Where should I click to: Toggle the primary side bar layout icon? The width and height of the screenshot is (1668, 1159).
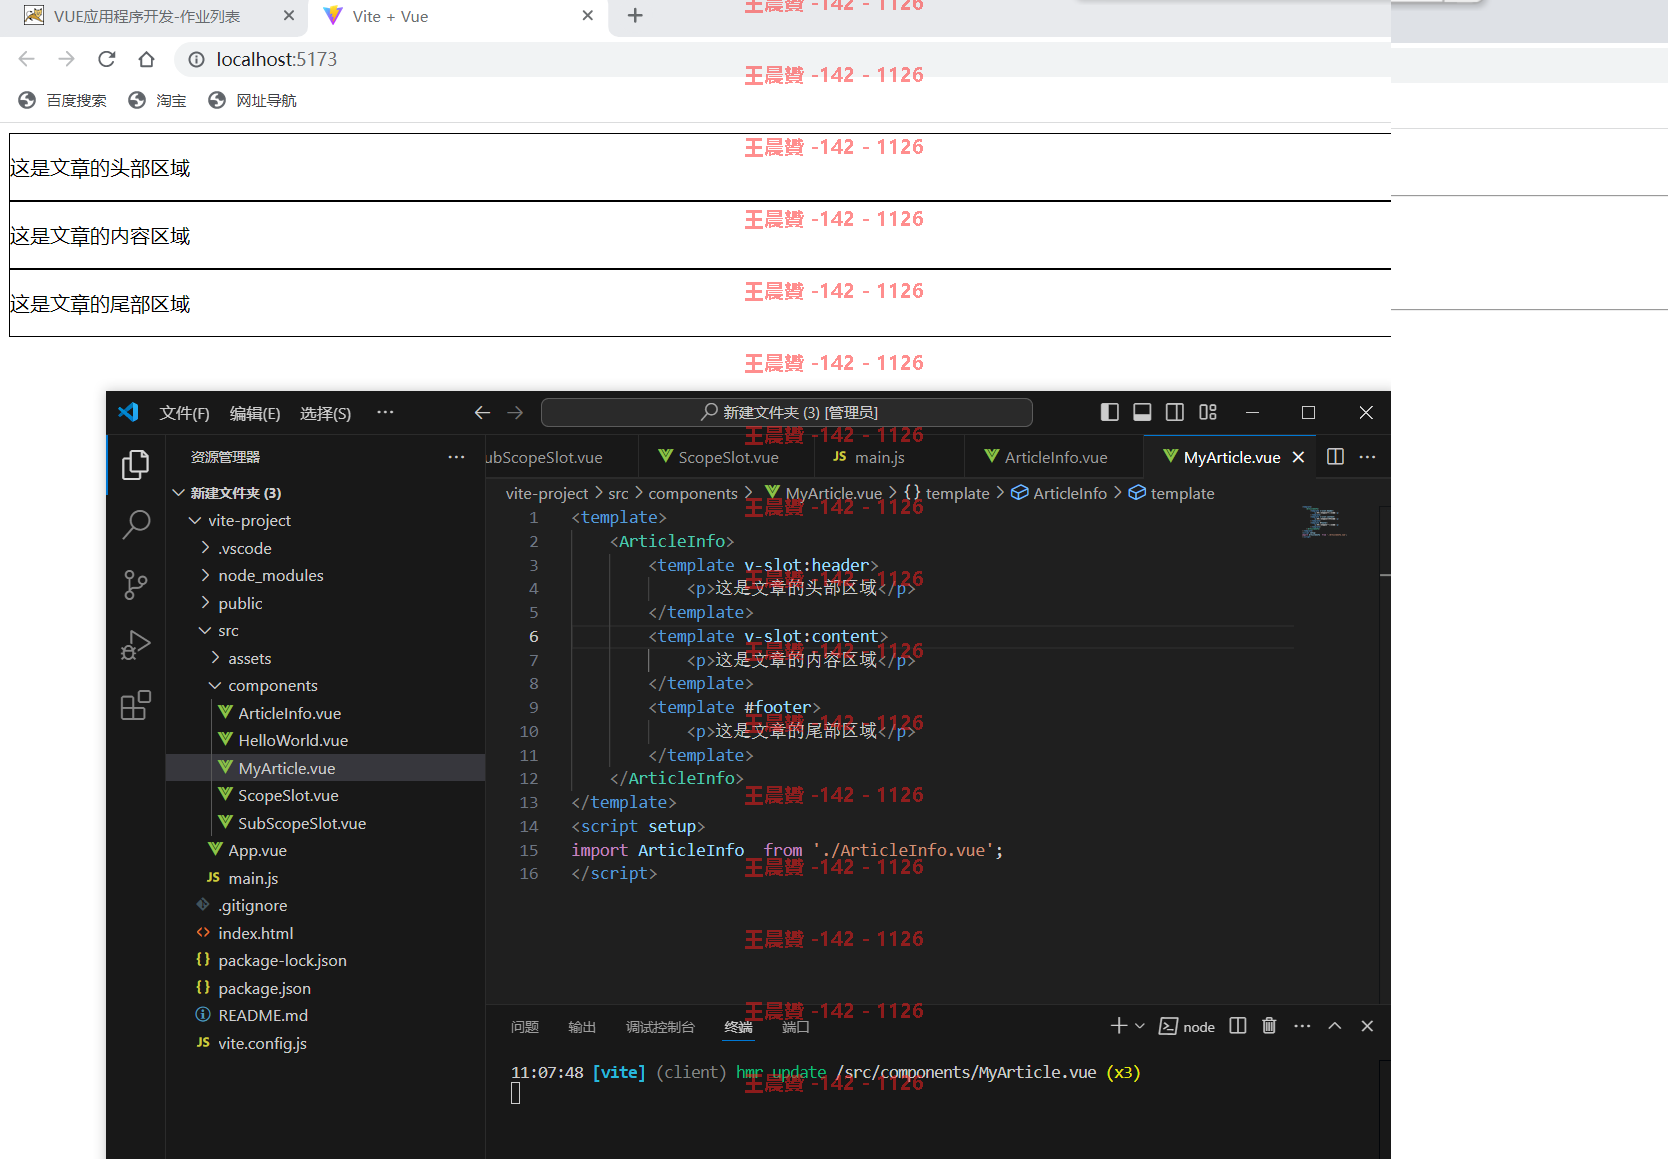tap(1109, 412)
